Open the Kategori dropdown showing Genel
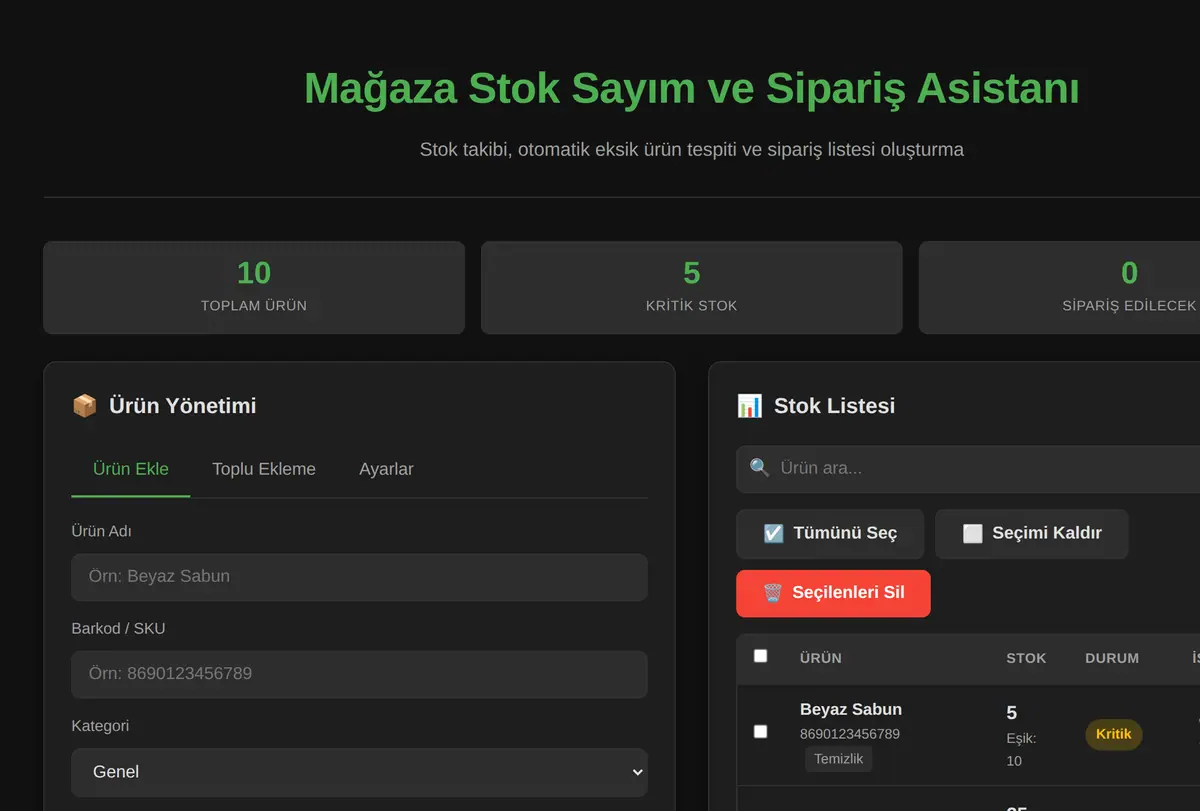This screenshot has width=1200, height=811. coord(359,772)
